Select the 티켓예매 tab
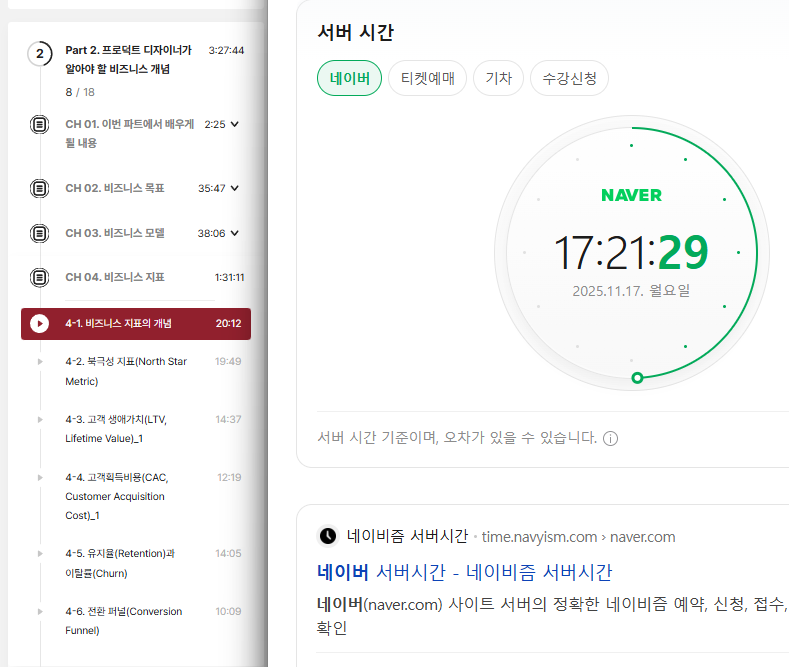The image size is (789, 667). click(427, 78)
